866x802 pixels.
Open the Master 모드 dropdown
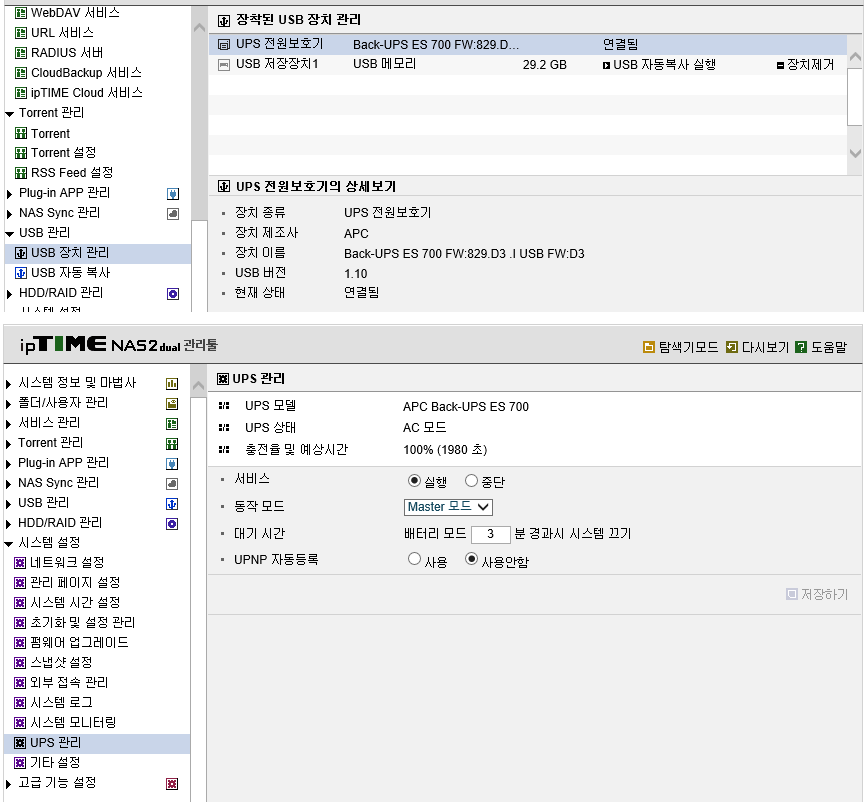coord(448,506)
